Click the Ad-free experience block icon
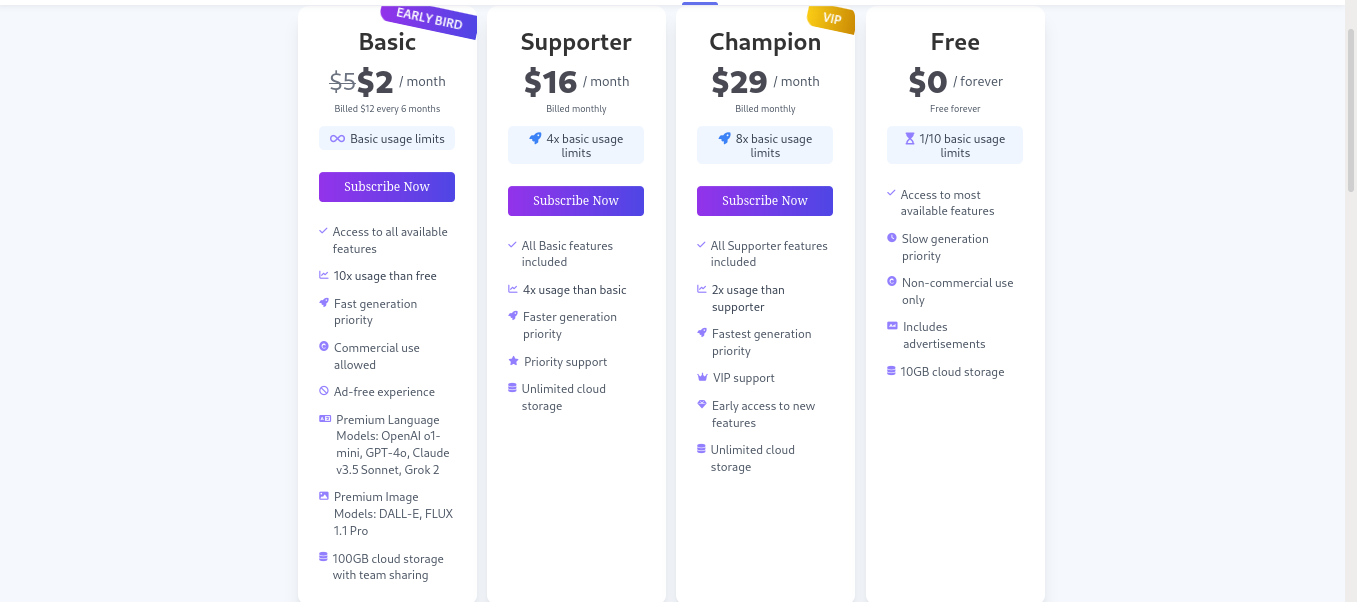The image size is (1357, 602). click(x=324, y=392)
